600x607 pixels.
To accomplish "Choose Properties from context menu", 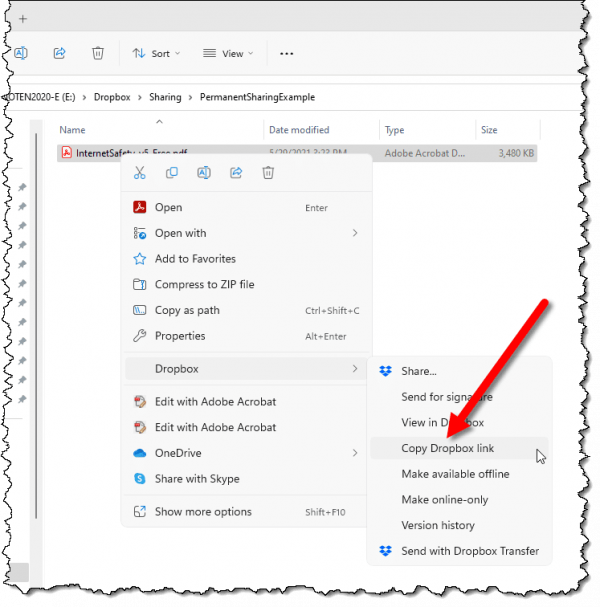I will pos(246,336).
